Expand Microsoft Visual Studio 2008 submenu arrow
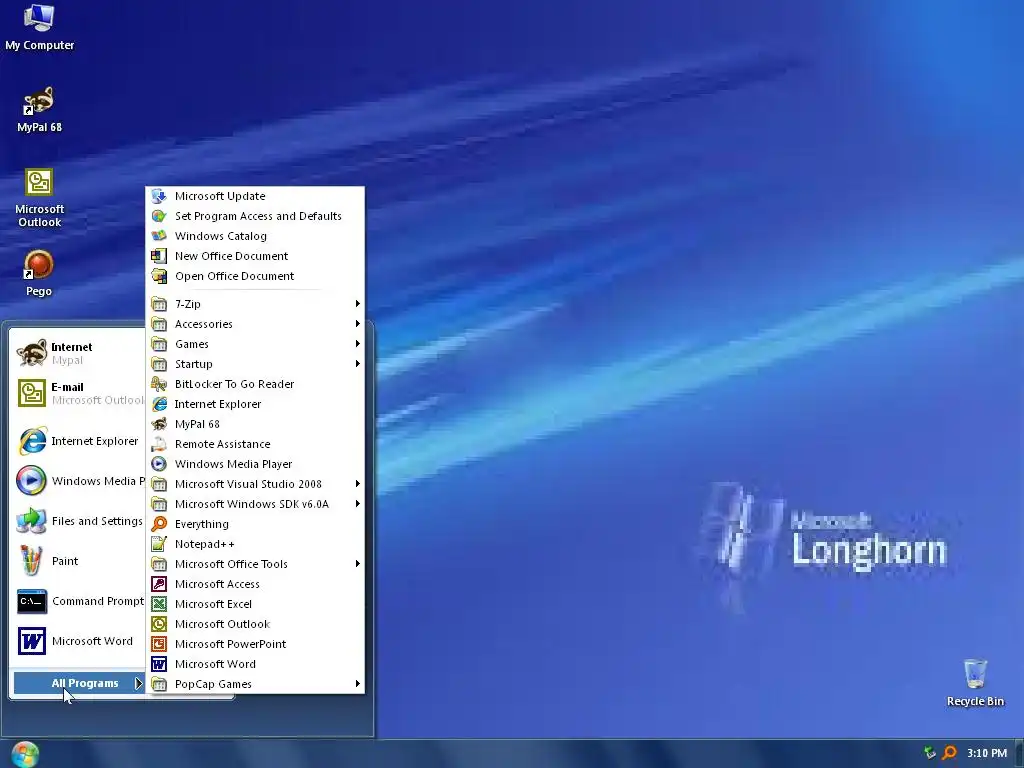 point(357,484)
